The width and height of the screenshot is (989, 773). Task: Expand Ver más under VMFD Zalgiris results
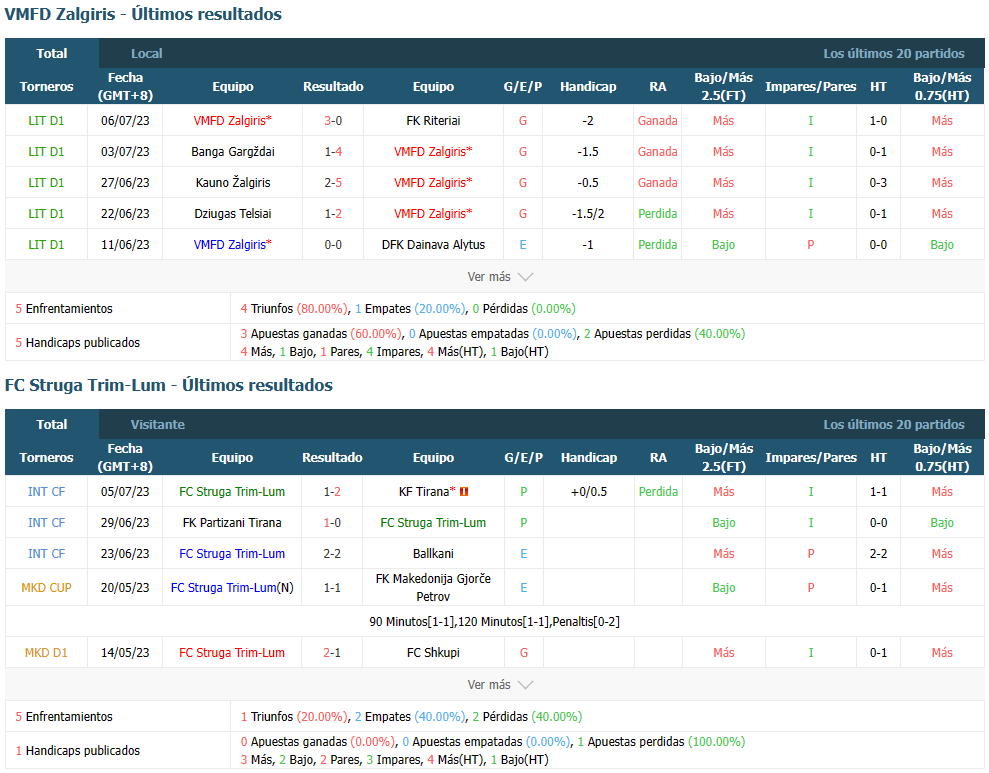tap(500, 277)
